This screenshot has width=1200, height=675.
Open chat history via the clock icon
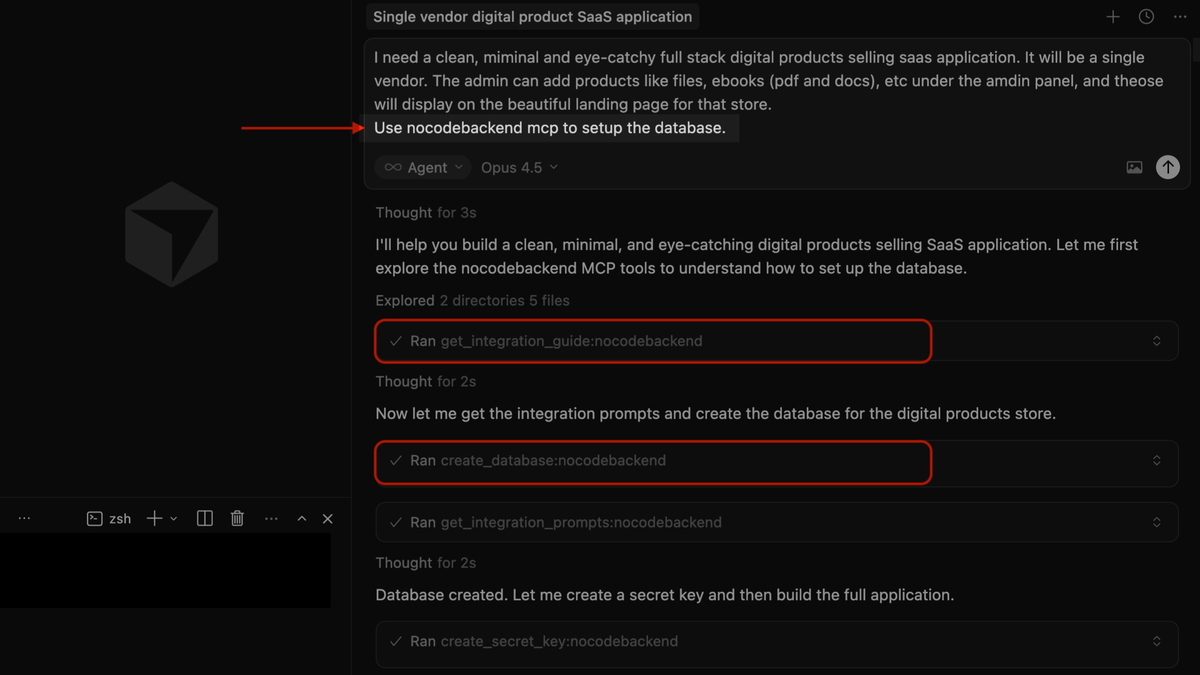point(1144,16)
